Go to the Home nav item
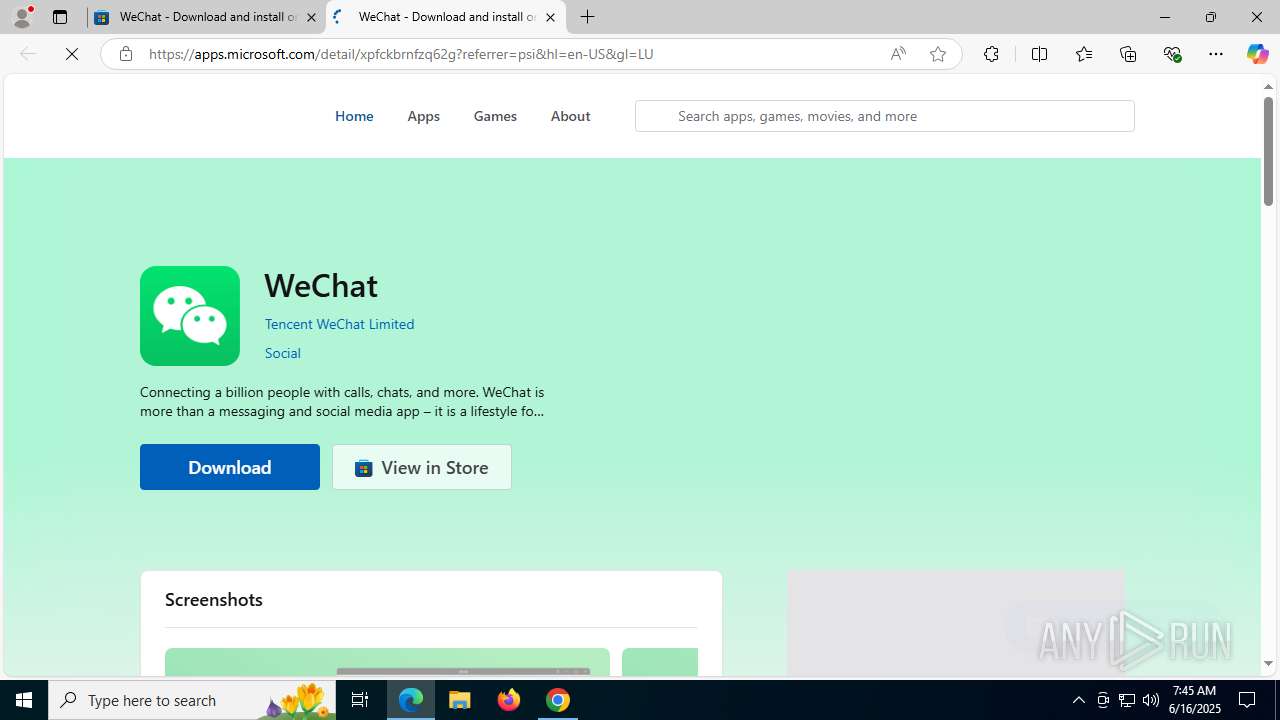Viewport: 1280px width, 720px height. tap(354, 116)
